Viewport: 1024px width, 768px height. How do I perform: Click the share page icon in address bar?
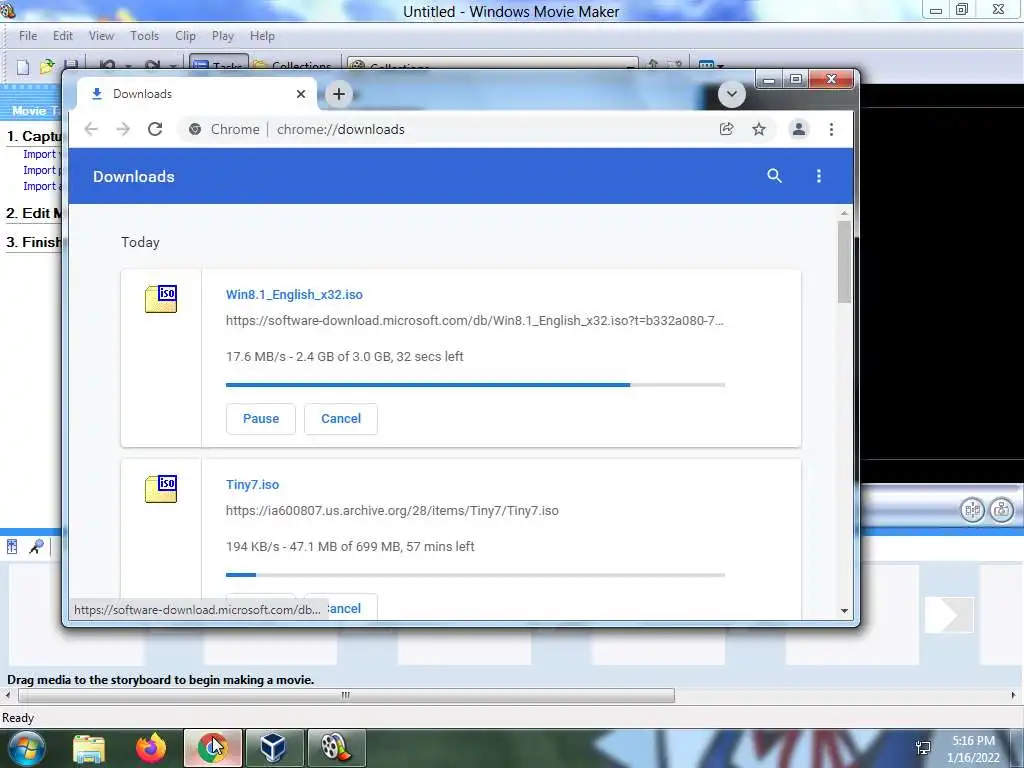(726, 129)
